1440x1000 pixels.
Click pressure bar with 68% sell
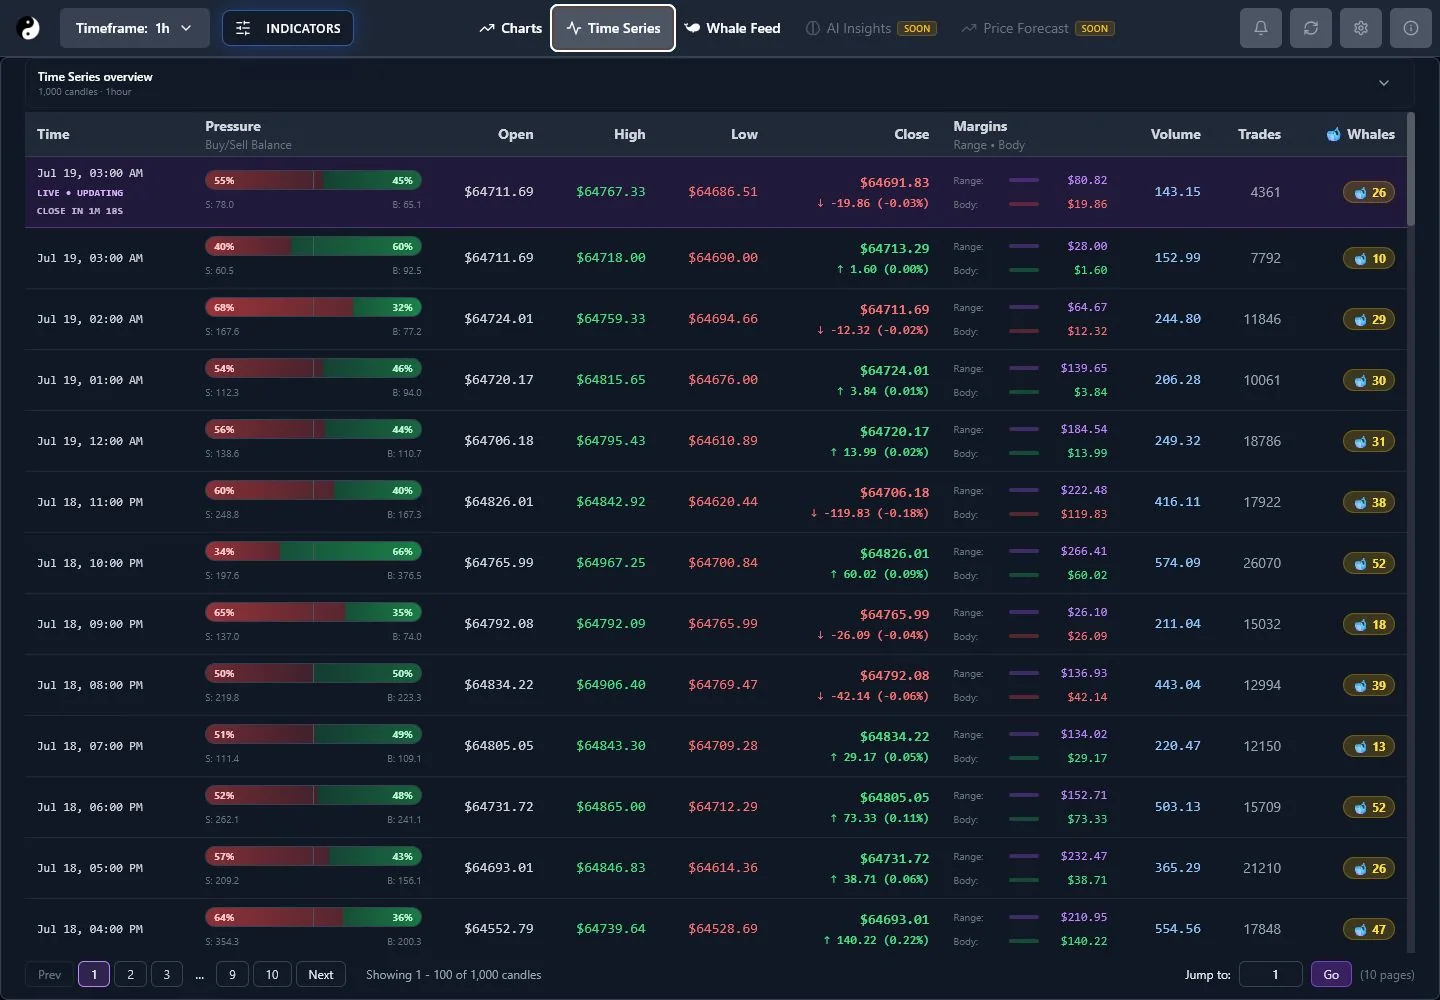(313, 307)
